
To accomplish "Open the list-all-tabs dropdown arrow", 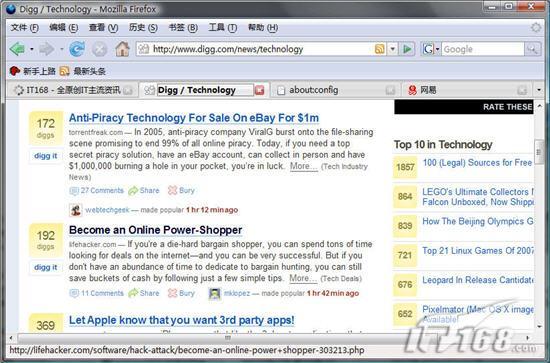I will click(x=539, y=90).
